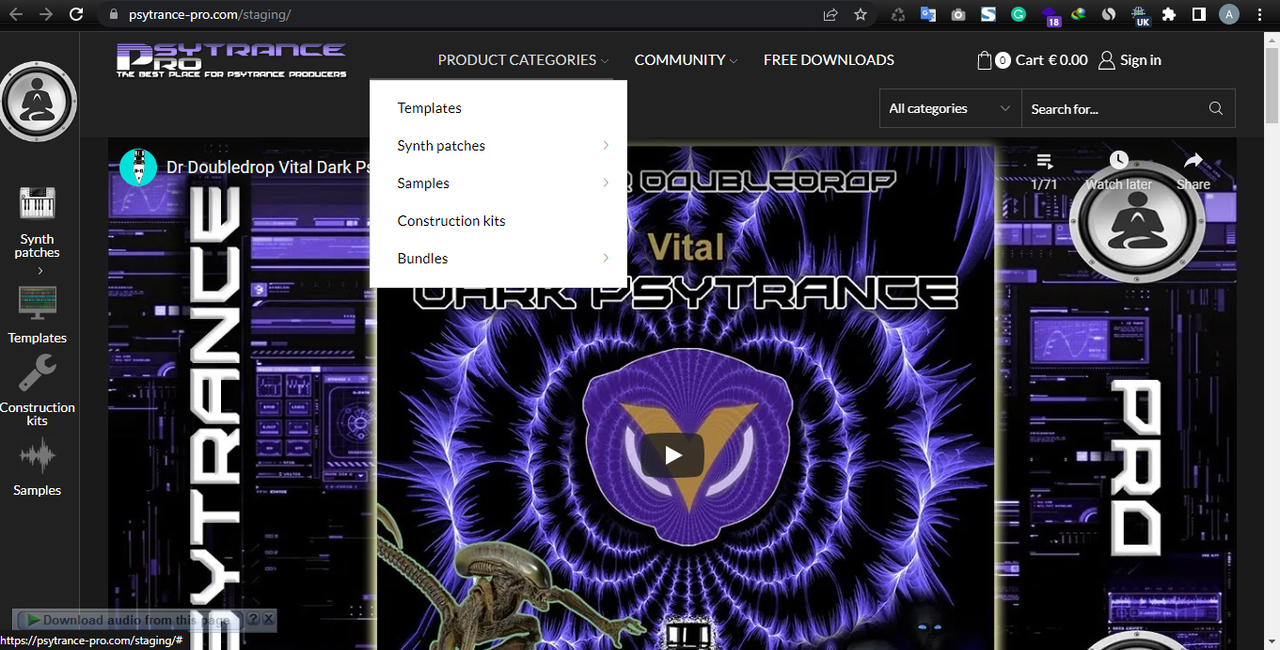Click the sidebar meditation logo
The width and height of the screenshot is (1280, 650).
pyautogui.click(x=37, y=101)
